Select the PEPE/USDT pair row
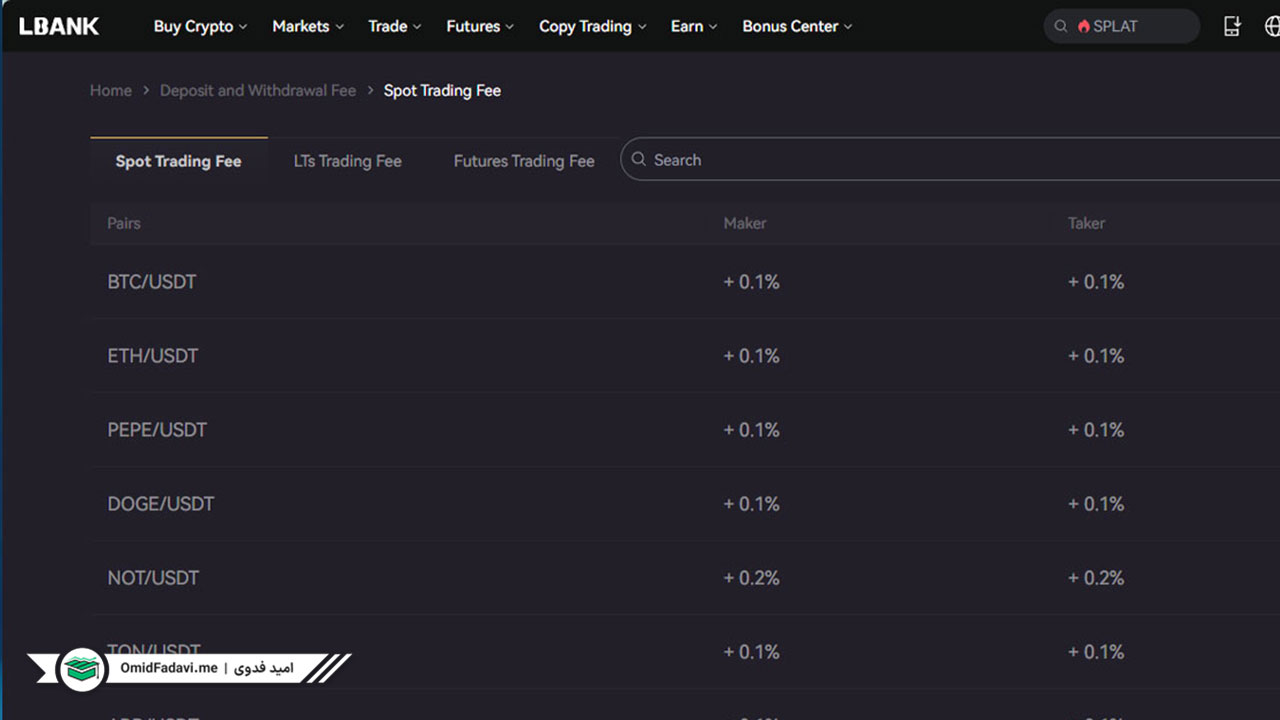This screenshot has width=1280, height=720. click(685, 430)
